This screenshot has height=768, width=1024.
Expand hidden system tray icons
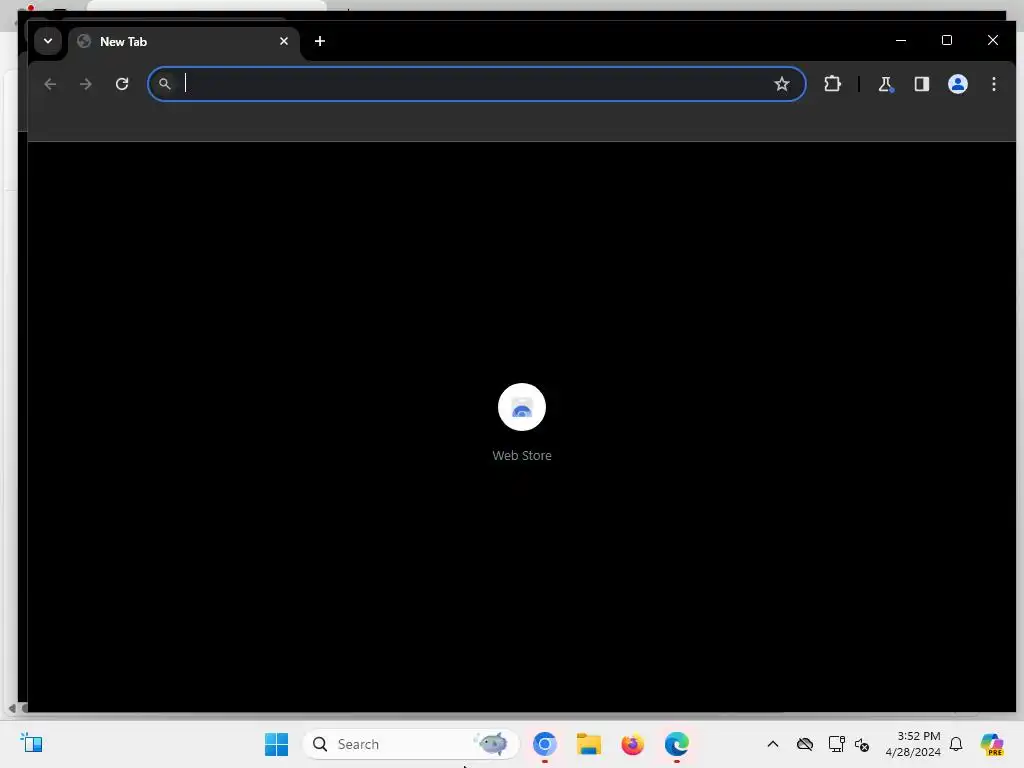point(773,744)
